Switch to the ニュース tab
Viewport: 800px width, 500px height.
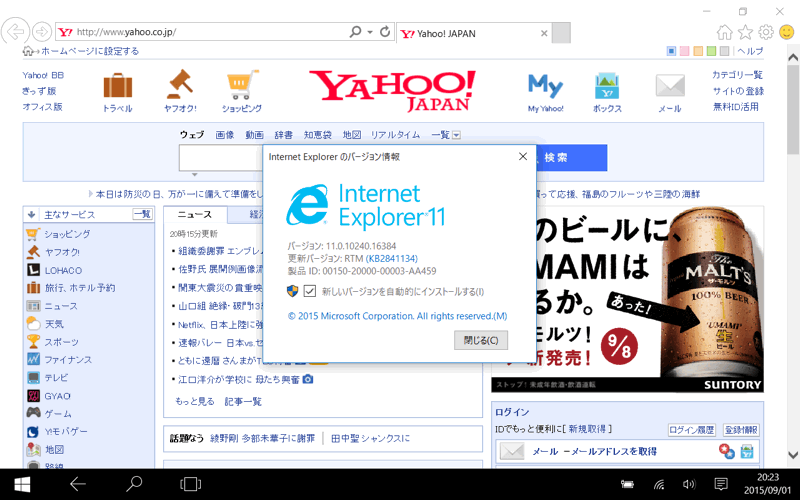click(x=194, y=214)
